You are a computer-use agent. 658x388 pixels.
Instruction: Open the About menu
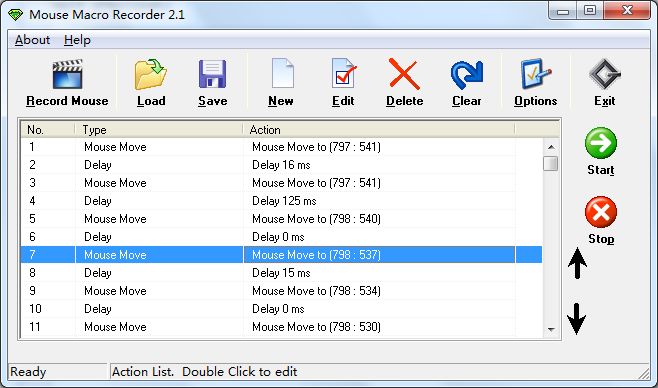[32, 40]
